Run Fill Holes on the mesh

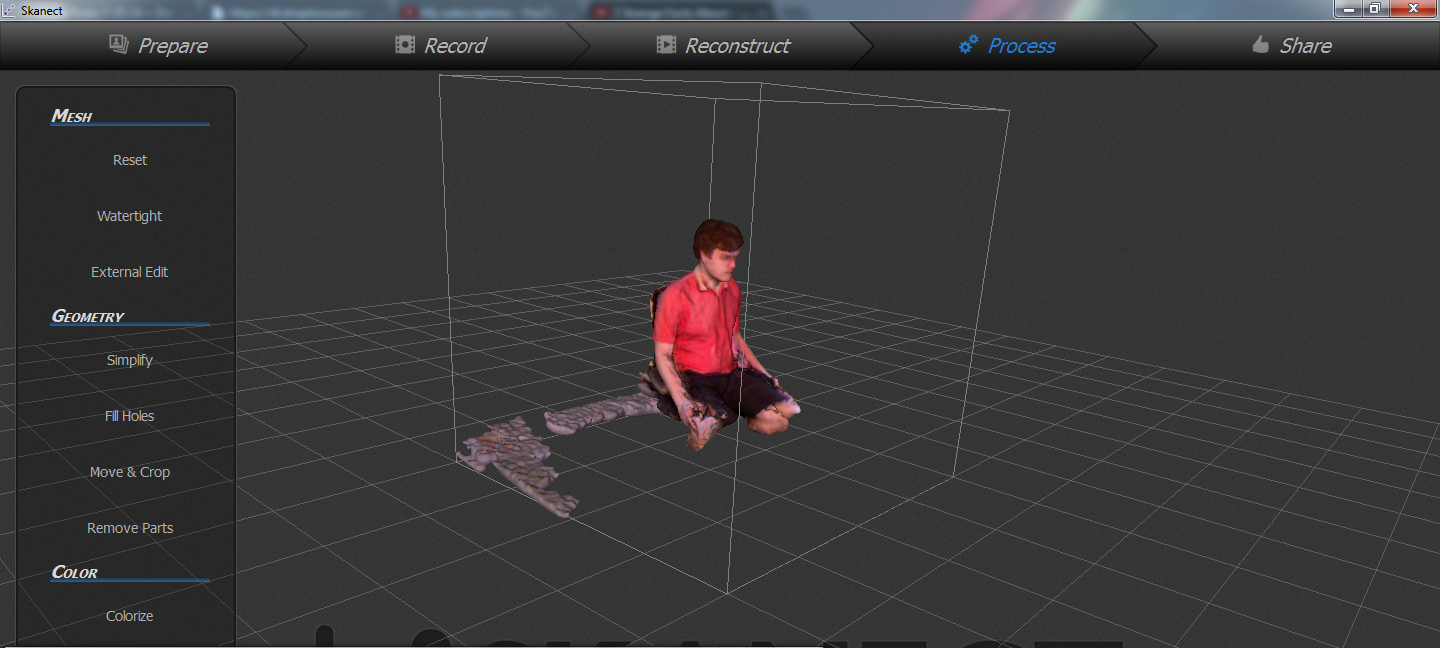point(129,415)
